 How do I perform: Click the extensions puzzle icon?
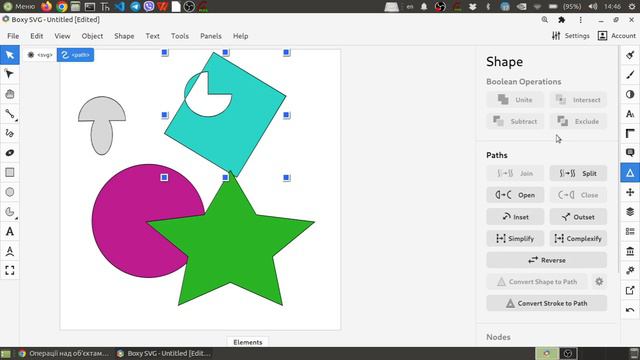[x=562, y=20]
